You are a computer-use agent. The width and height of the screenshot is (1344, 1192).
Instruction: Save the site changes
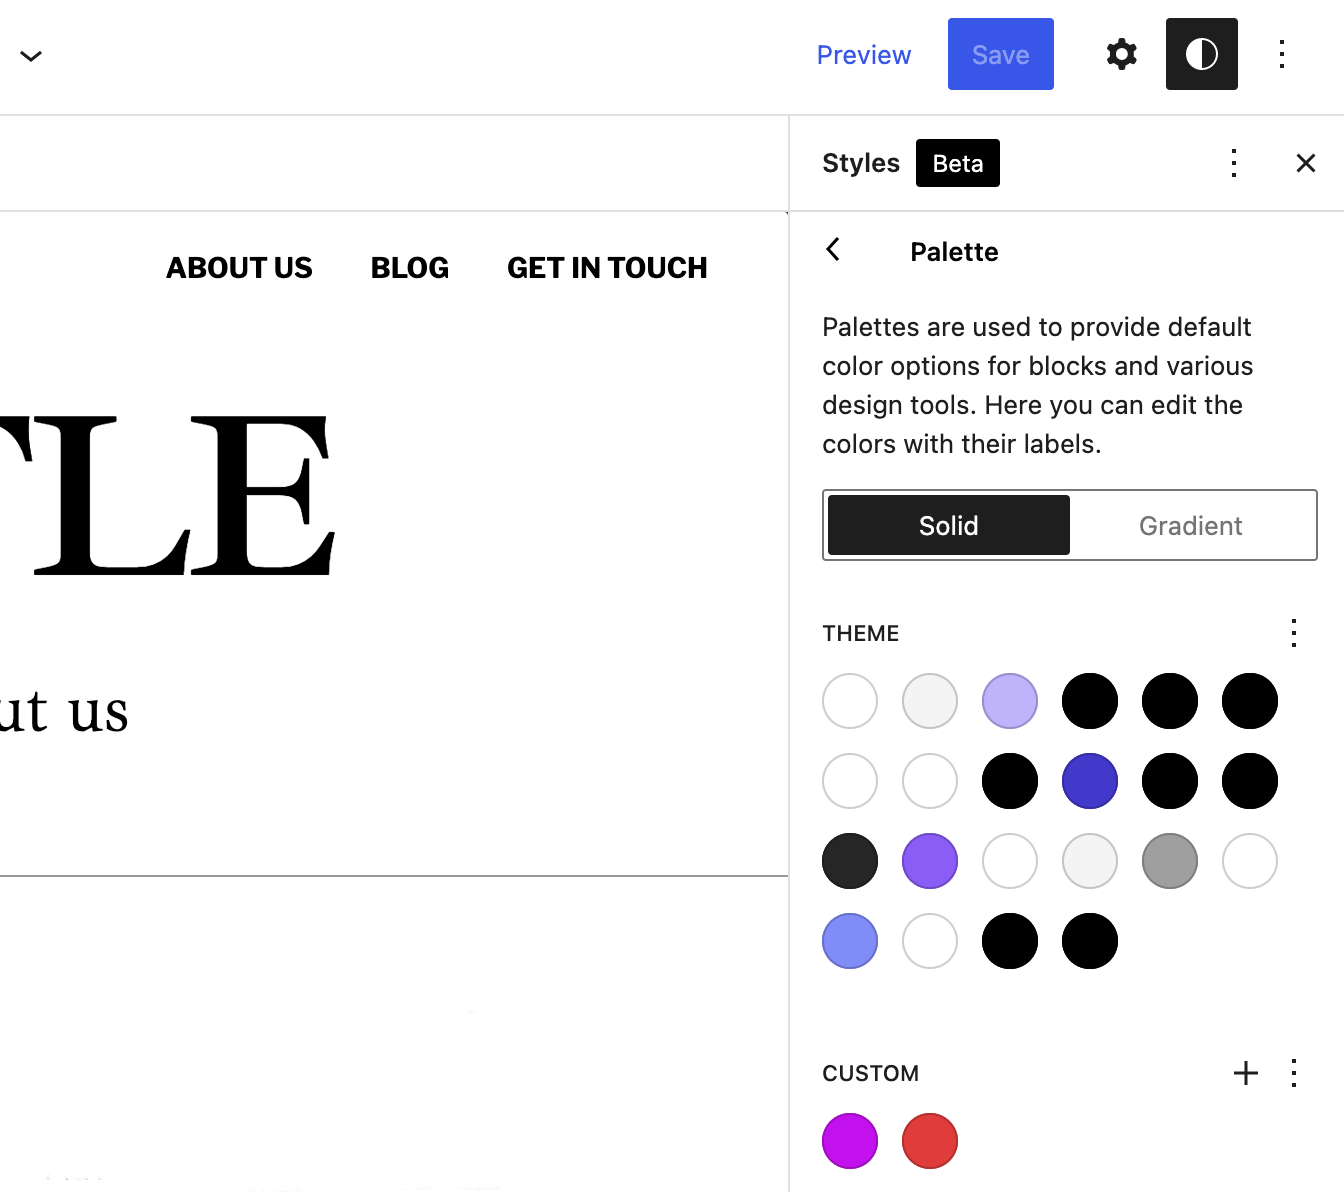[x=1001, y=54]
